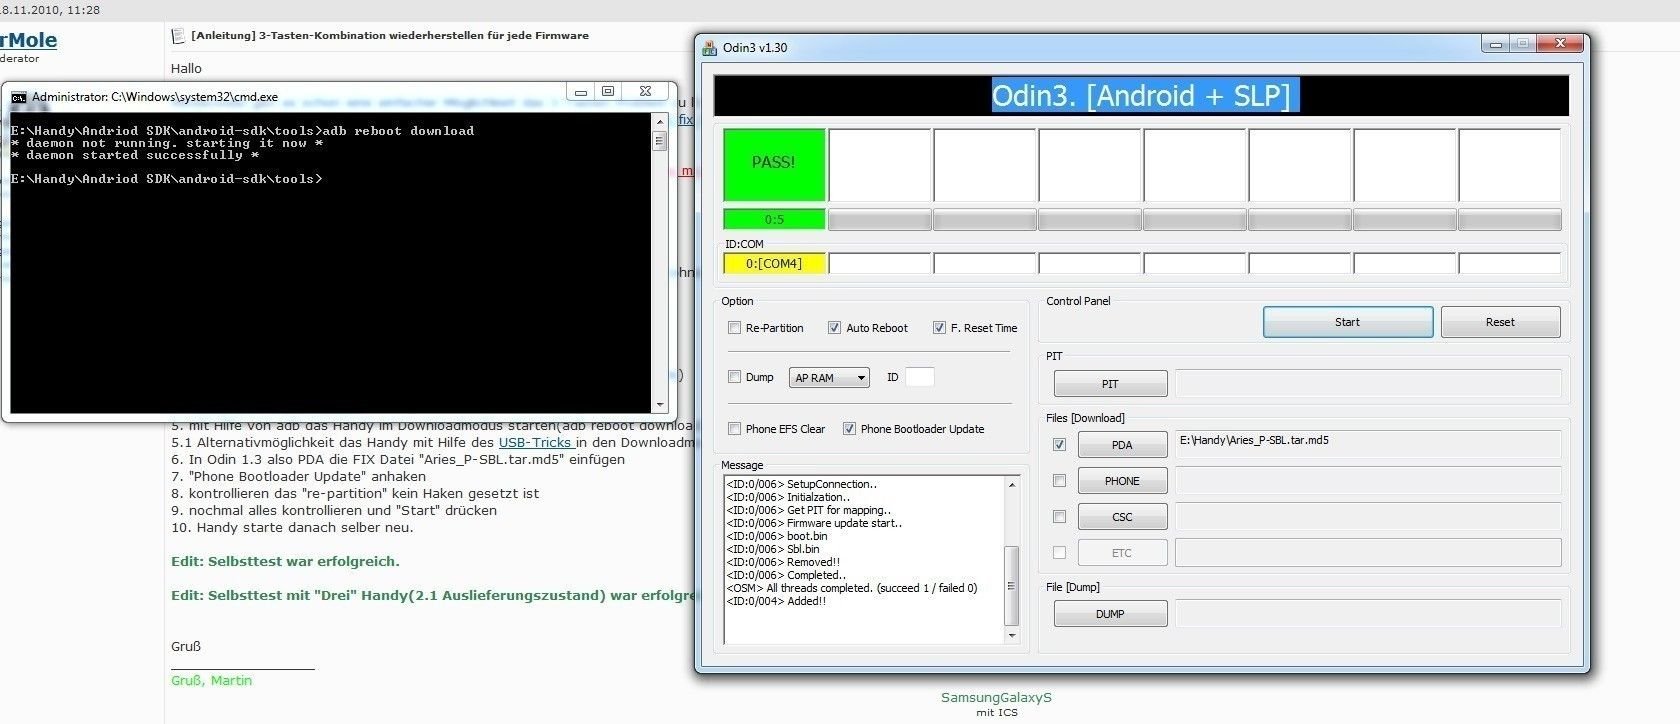1680x724 pixels.
Task: Enable Phone EFS Clear option
Action: point(735,429)
